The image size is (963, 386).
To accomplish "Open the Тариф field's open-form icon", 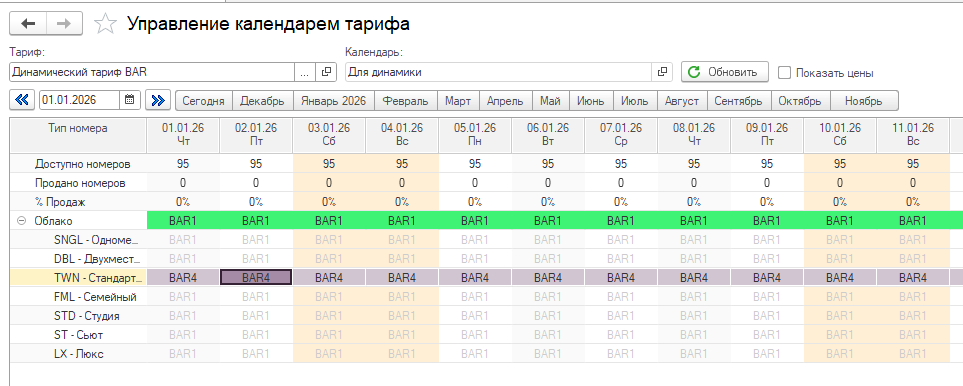I will [326, 72].
